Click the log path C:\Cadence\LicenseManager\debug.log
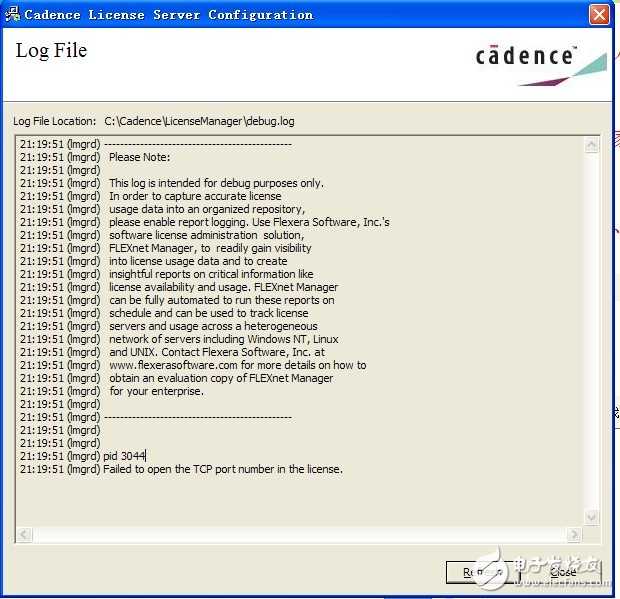Image resolution: width=620 pixels, height=599 pixels. click(199, 121)
